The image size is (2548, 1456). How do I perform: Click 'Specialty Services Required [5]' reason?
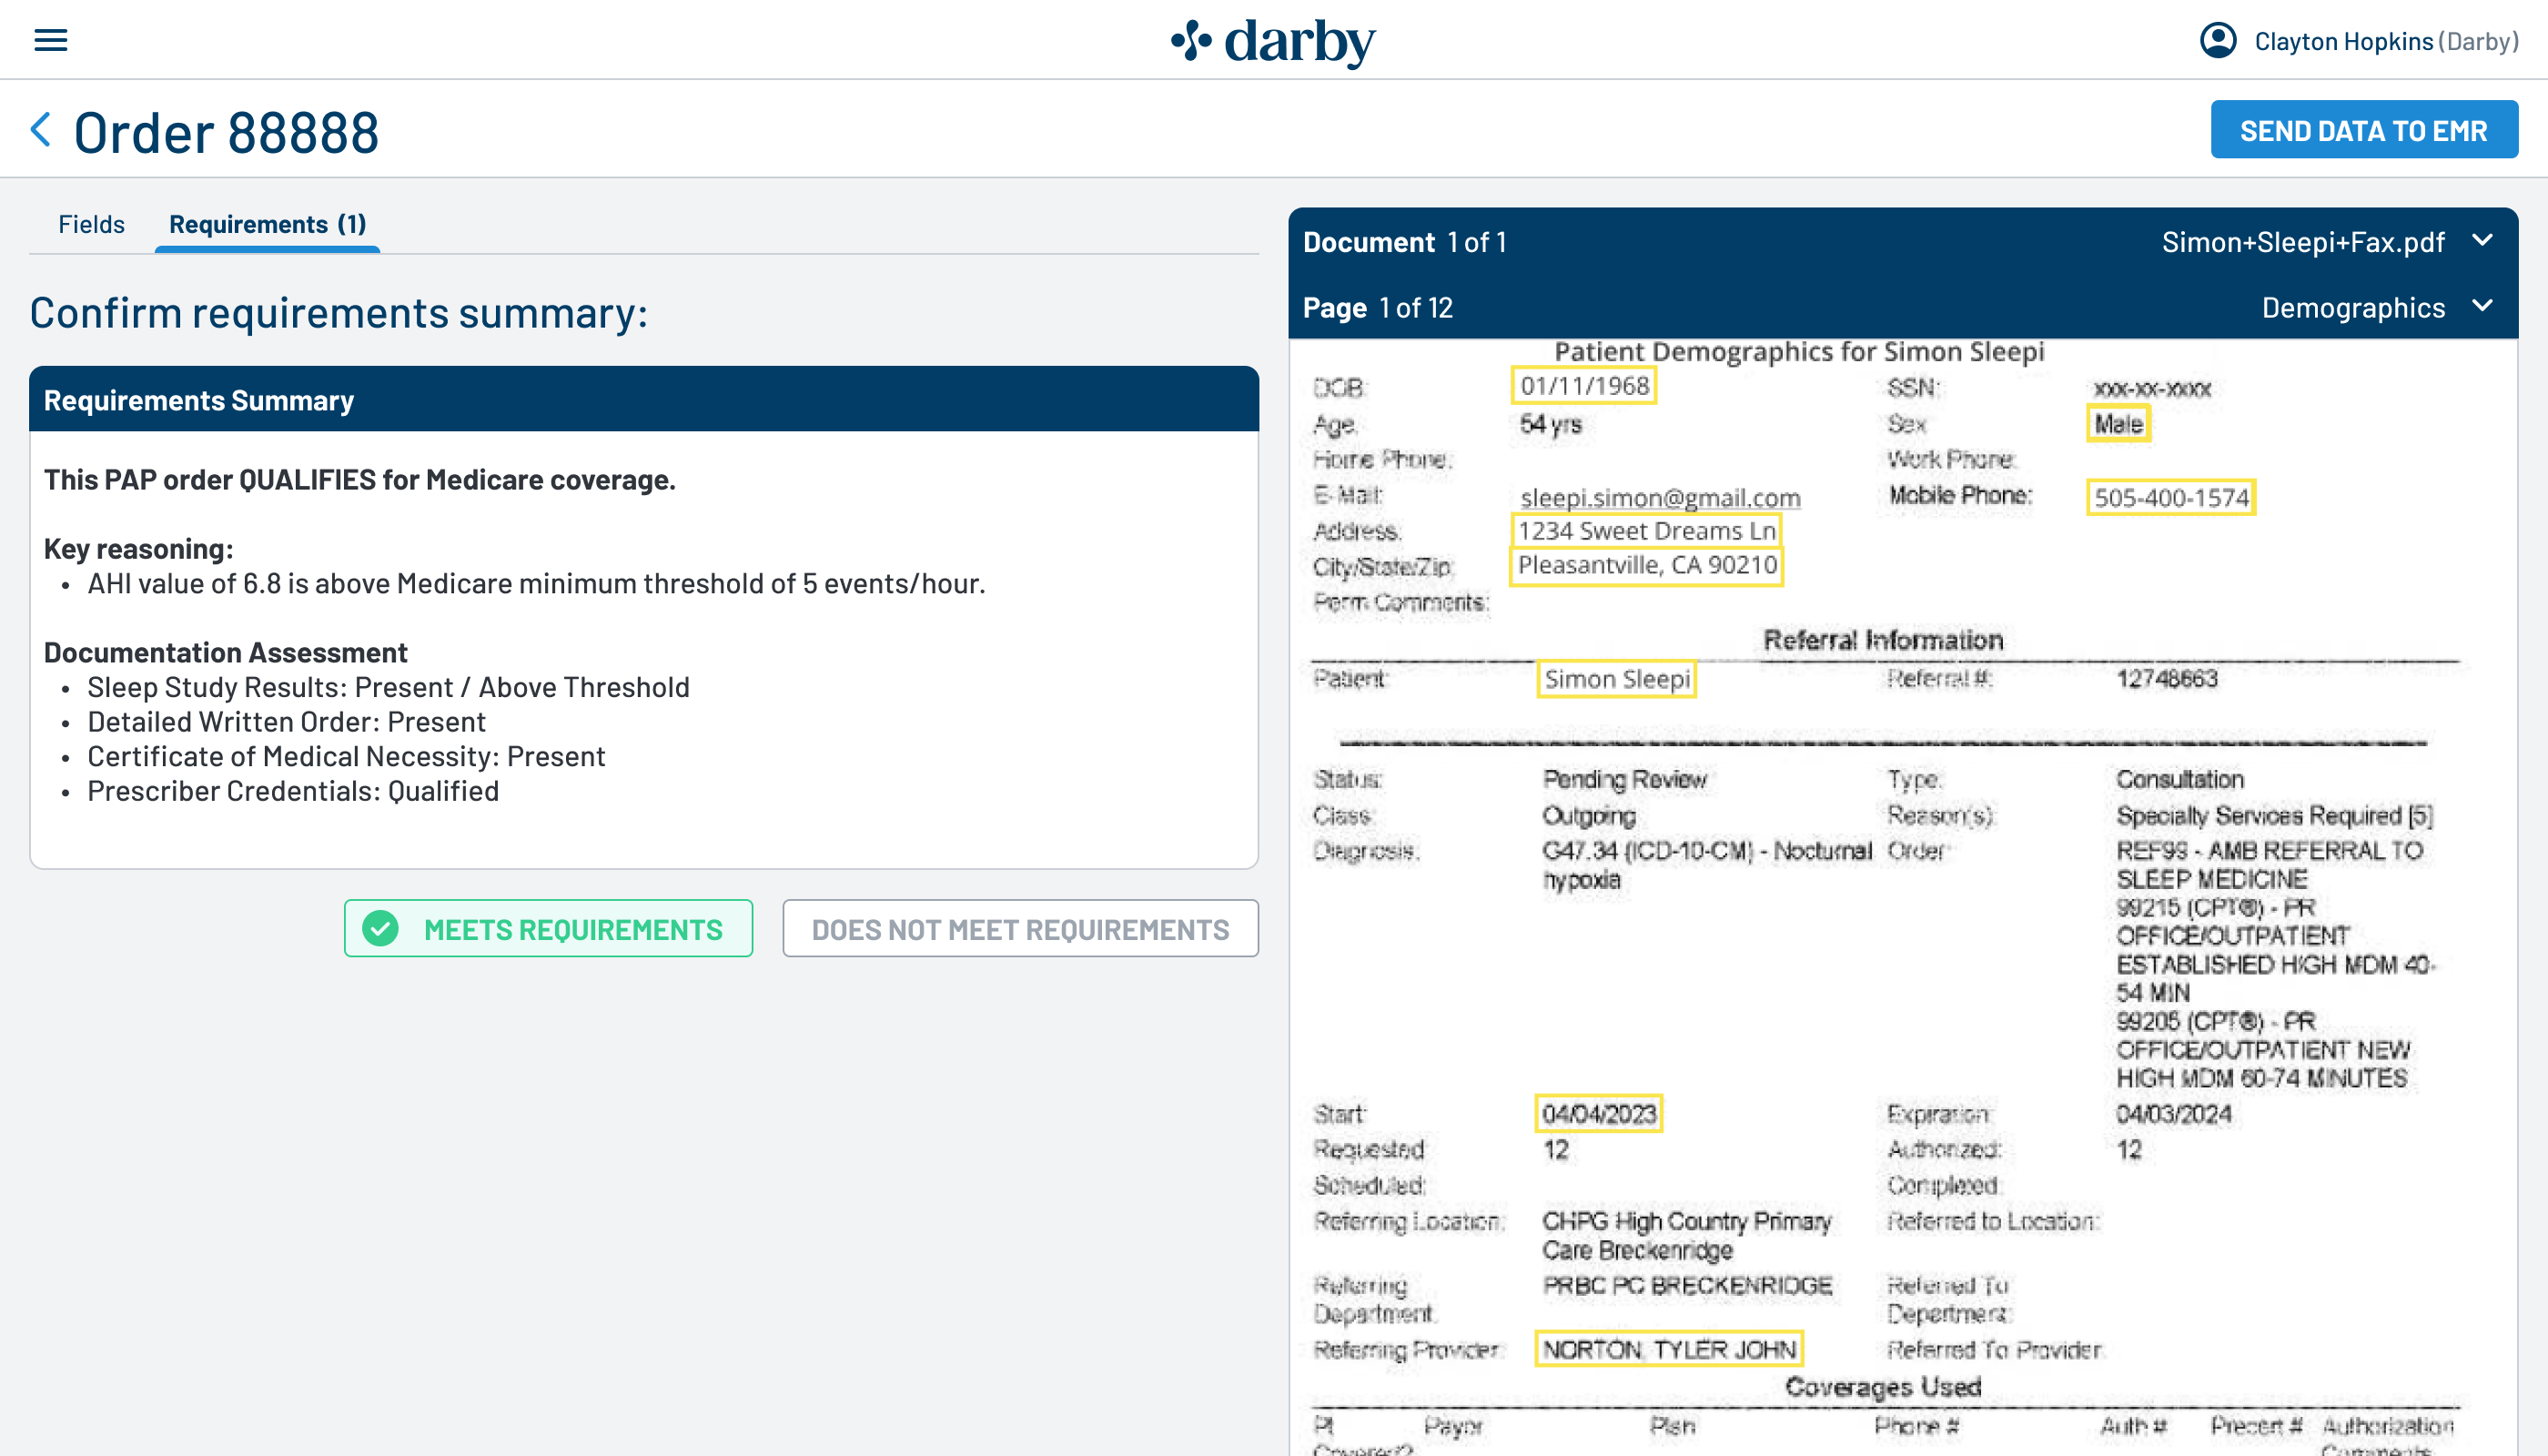(x=2274, y=816)
